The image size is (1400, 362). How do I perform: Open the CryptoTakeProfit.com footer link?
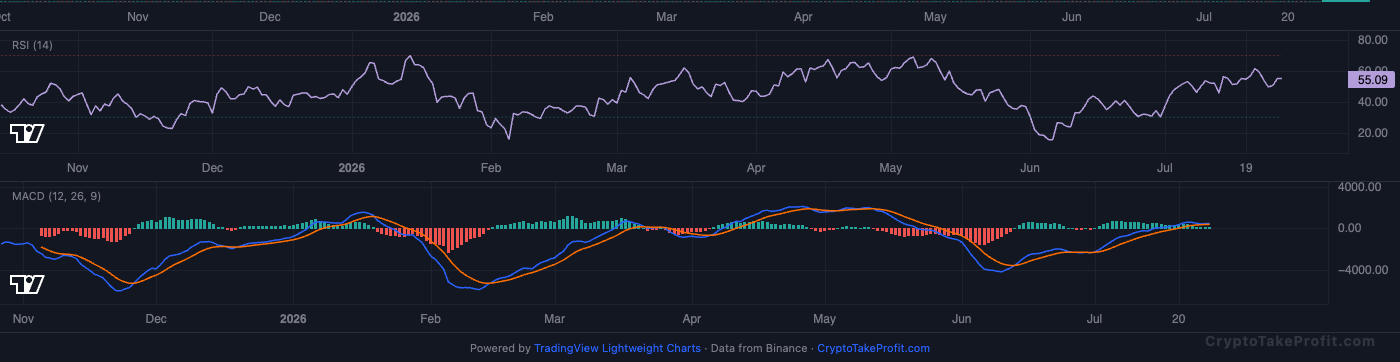873,349
